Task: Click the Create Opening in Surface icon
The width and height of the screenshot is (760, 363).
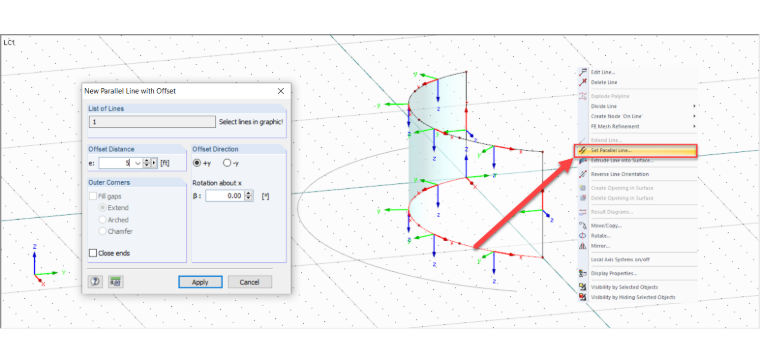Action: (x=583, y=188)
